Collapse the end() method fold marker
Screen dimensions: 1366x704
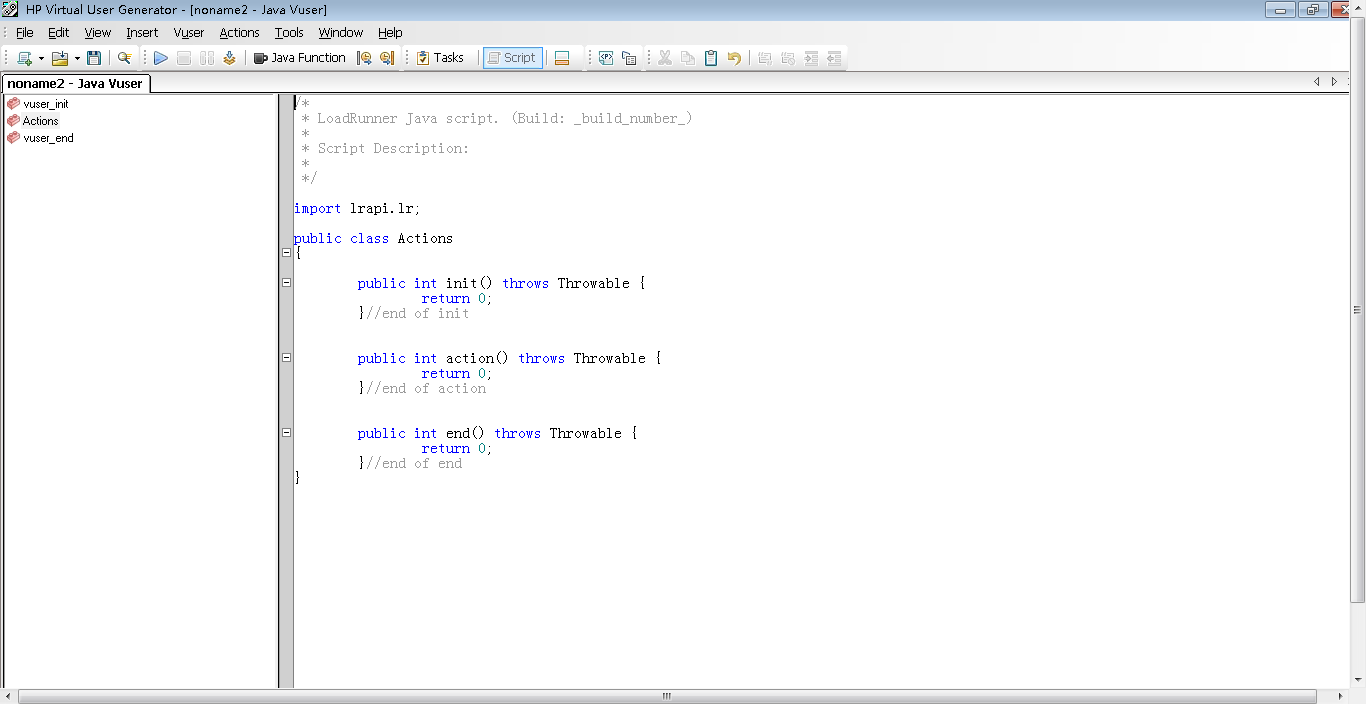pos(287,433)
